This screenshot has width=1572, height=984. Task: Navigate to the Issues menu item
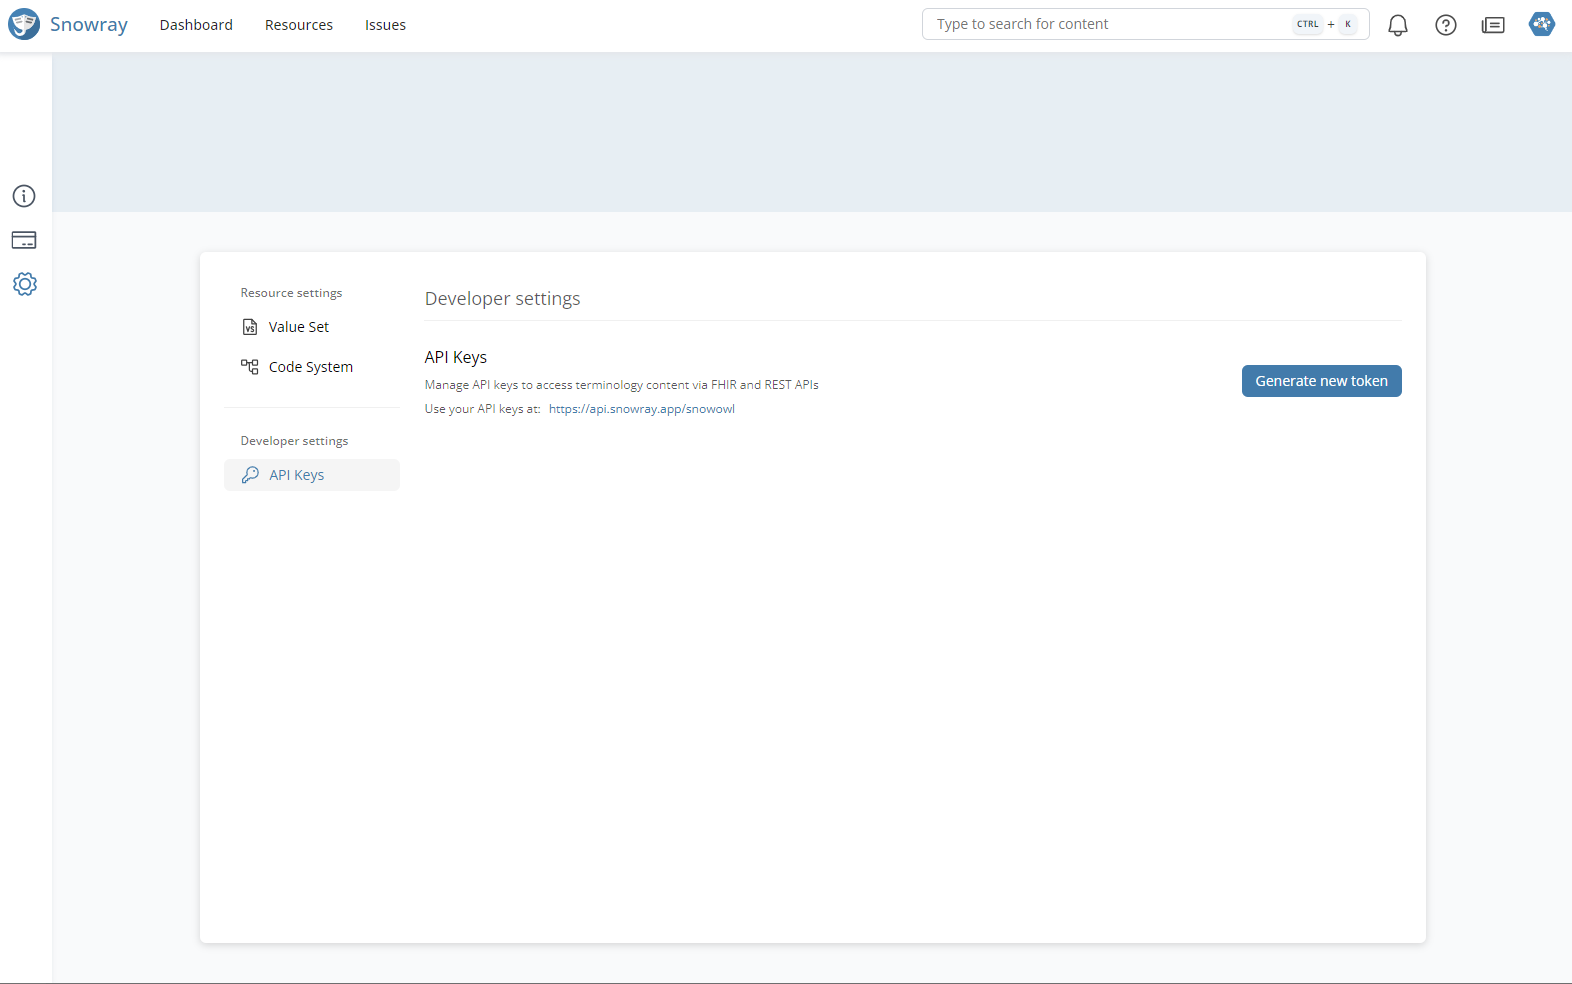click(x=385, y=25)
